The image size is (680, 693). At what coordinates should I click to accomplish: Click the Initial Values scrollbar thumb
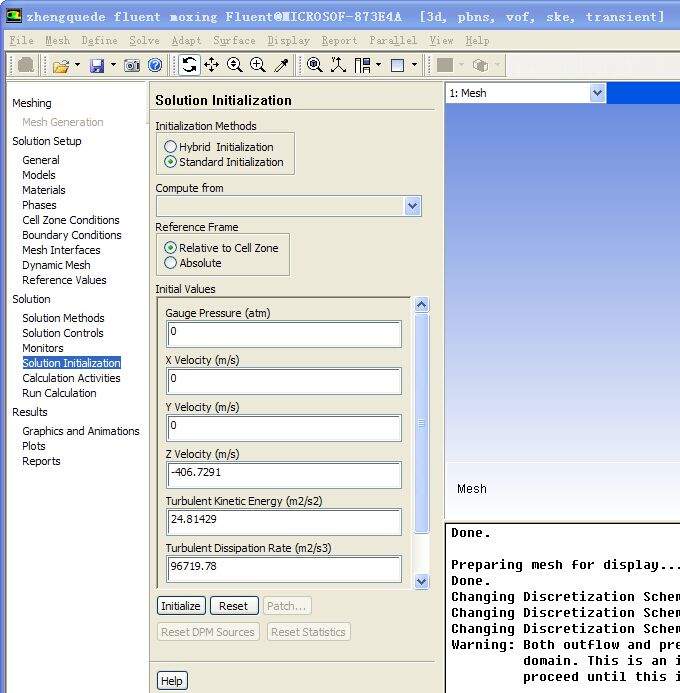point(422,423)
